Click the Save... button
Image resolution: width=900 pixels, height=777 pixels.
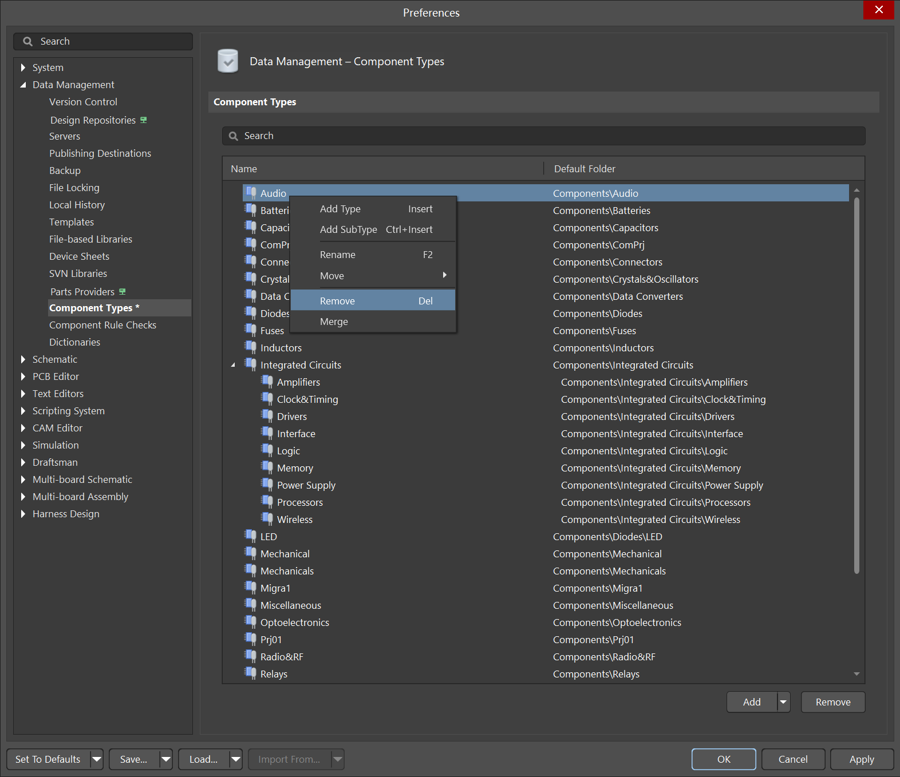[x=134, y=759]
